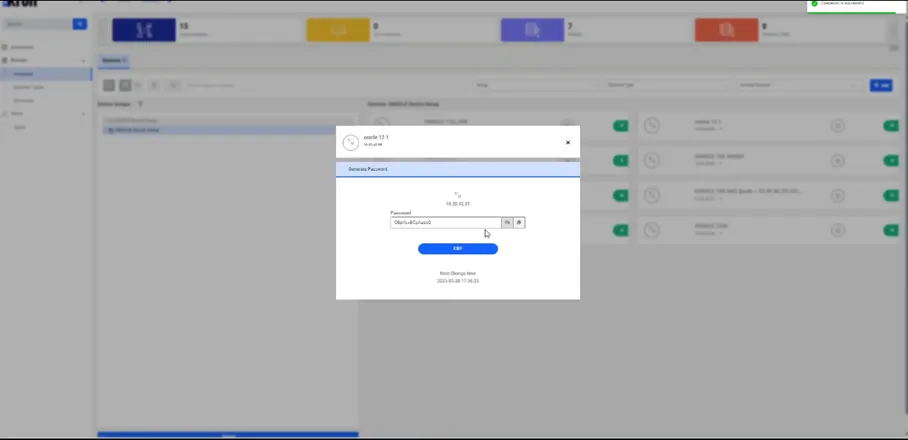
Task: Focus the Password input field
Action: (x=445, y=222)
